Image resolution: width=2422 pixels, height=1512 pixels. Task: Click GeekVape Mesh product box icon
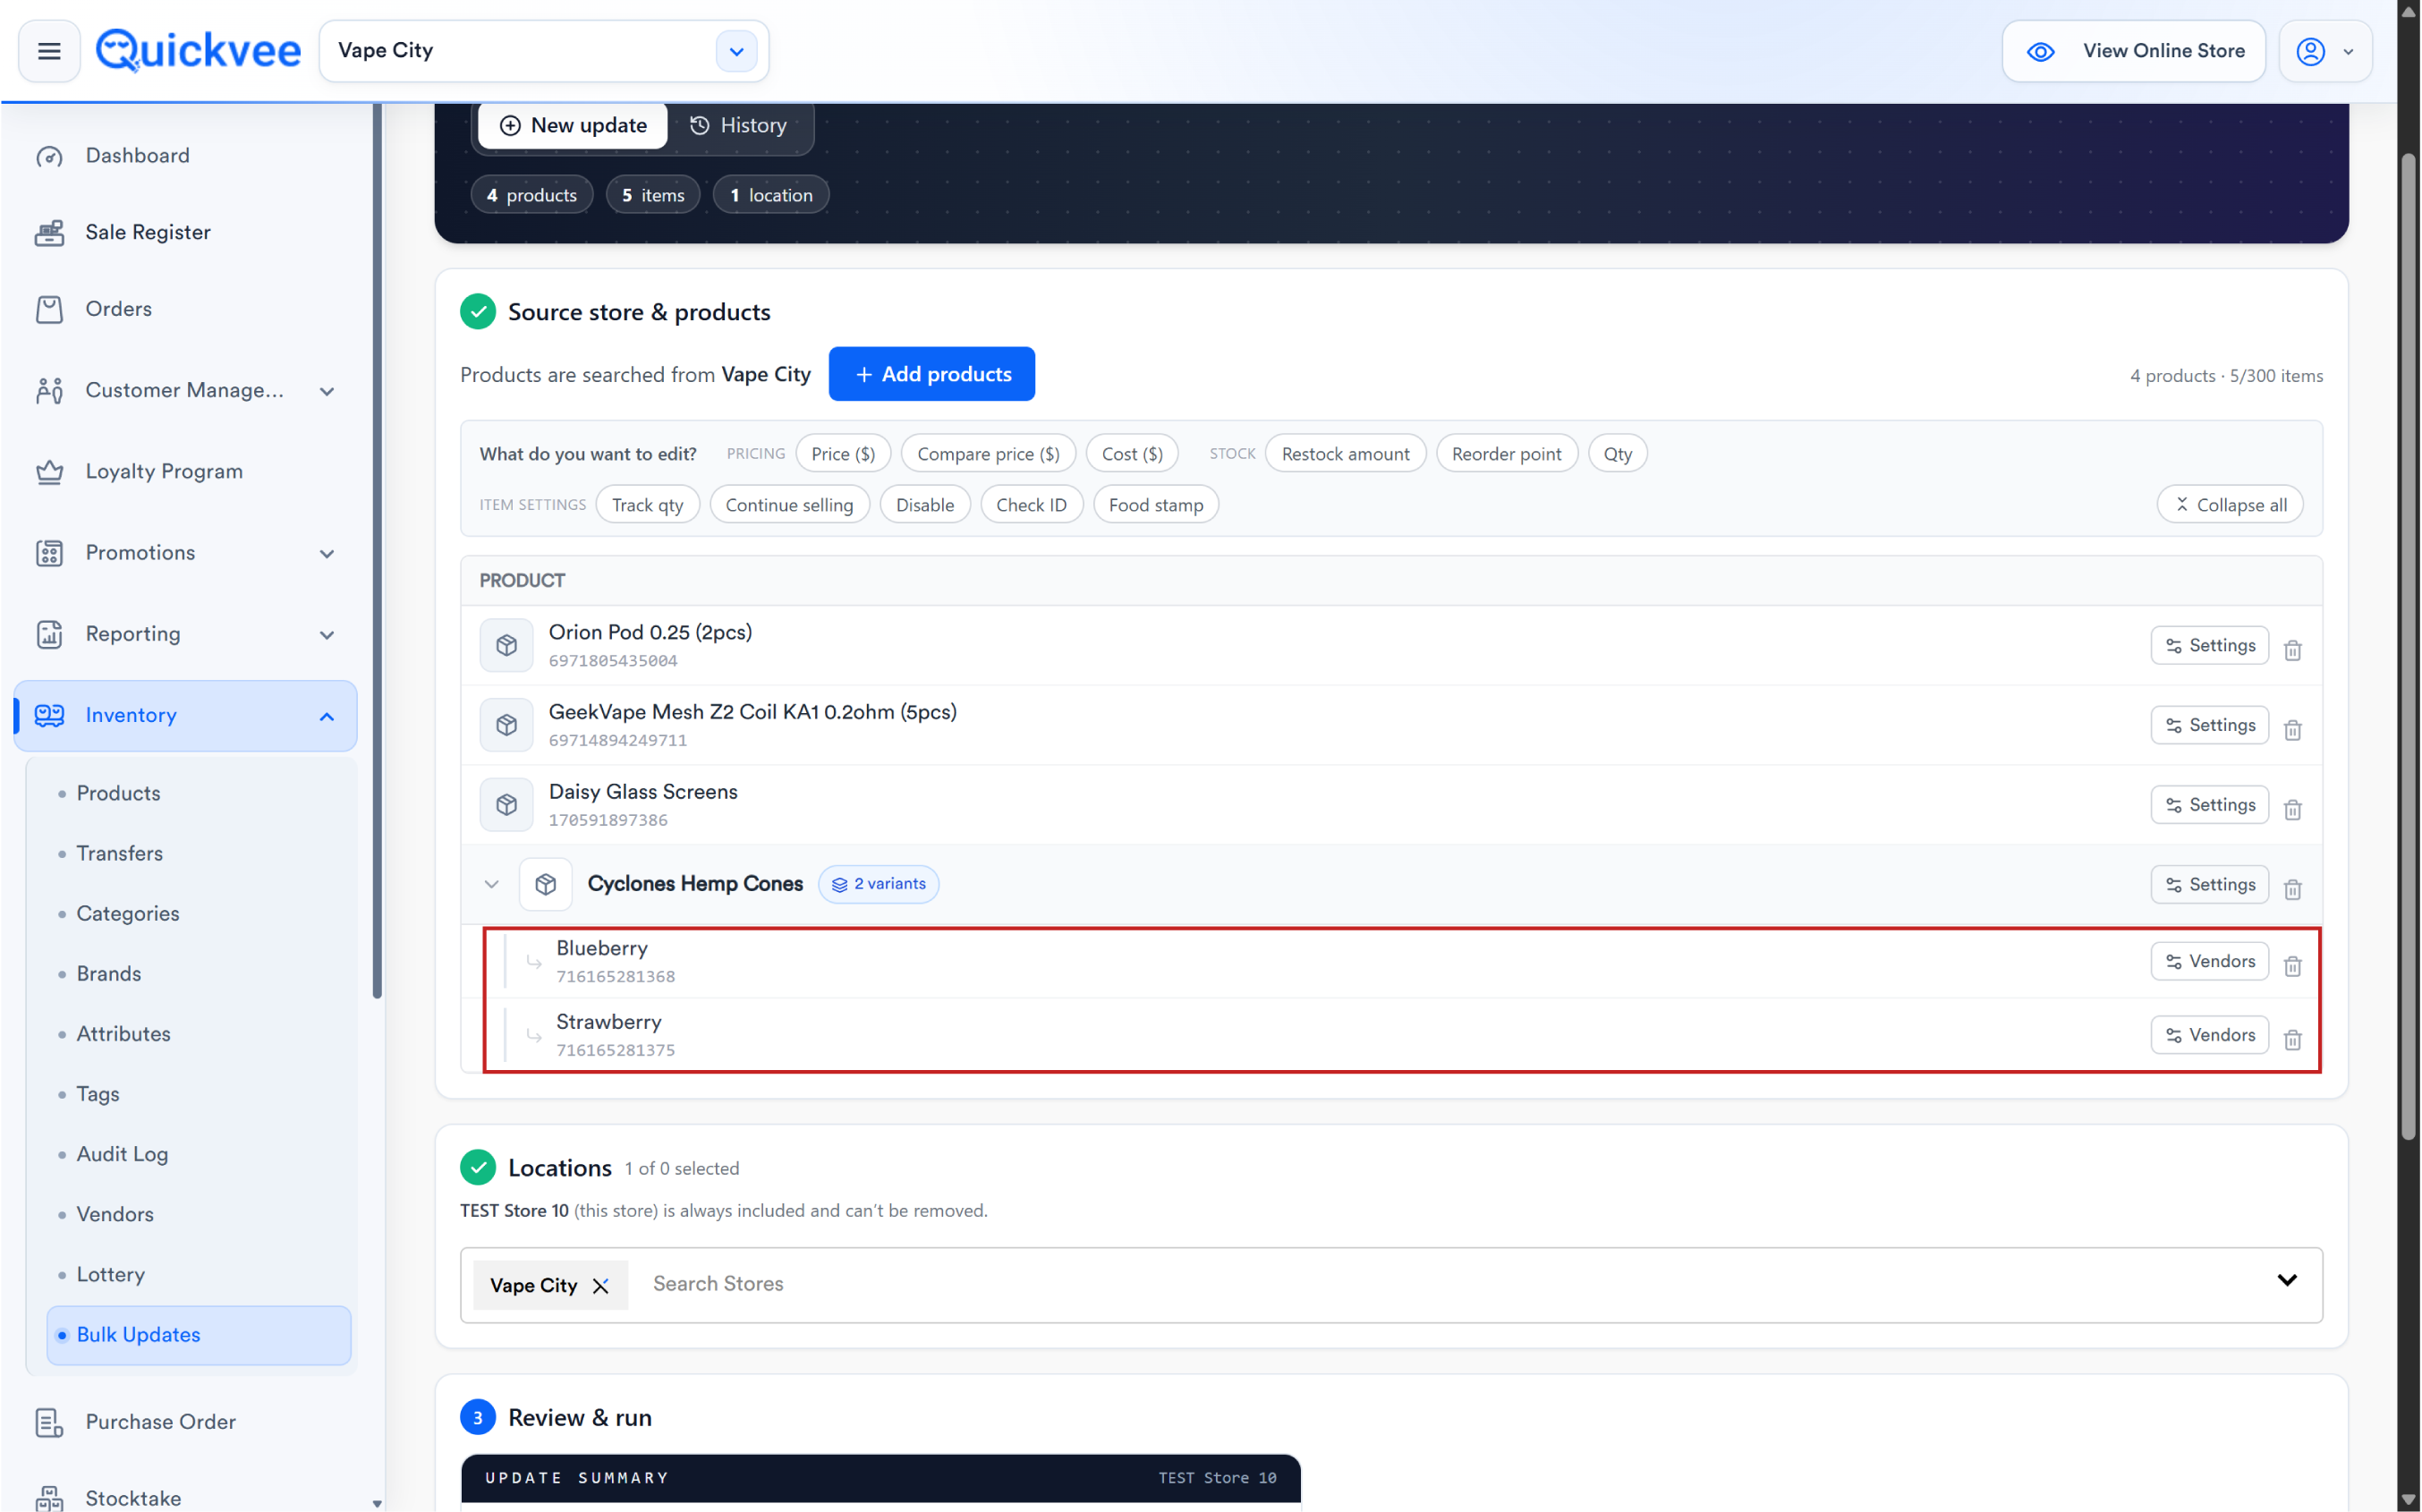tap(506, 725)
